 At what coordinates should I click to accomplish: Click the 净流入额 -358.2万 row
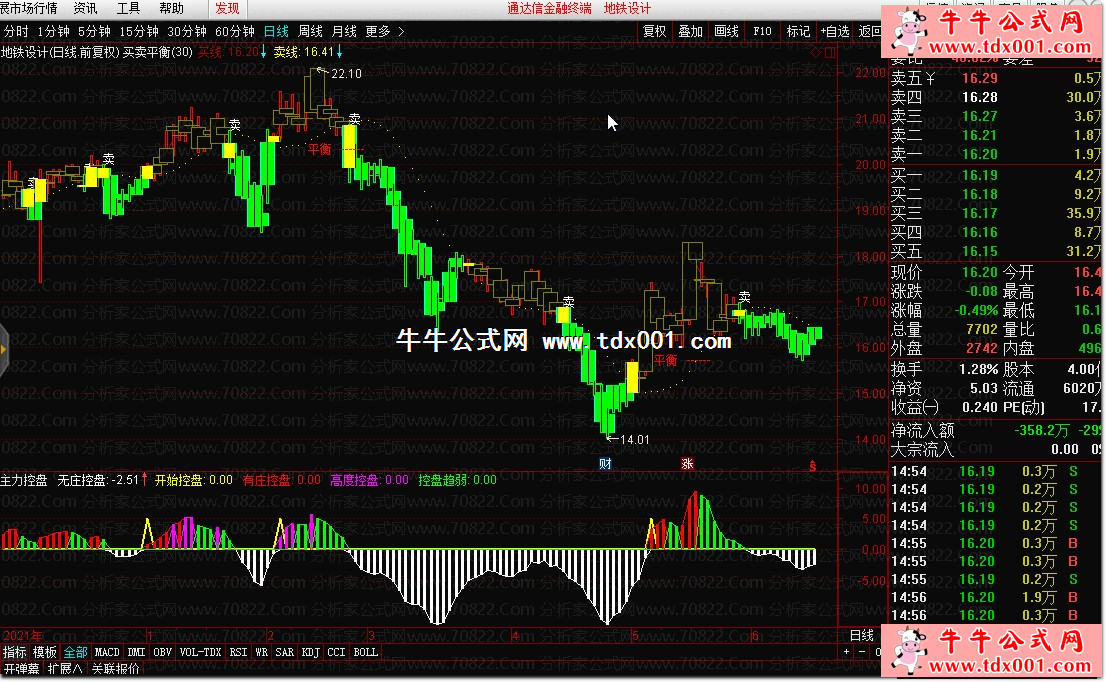998,430
